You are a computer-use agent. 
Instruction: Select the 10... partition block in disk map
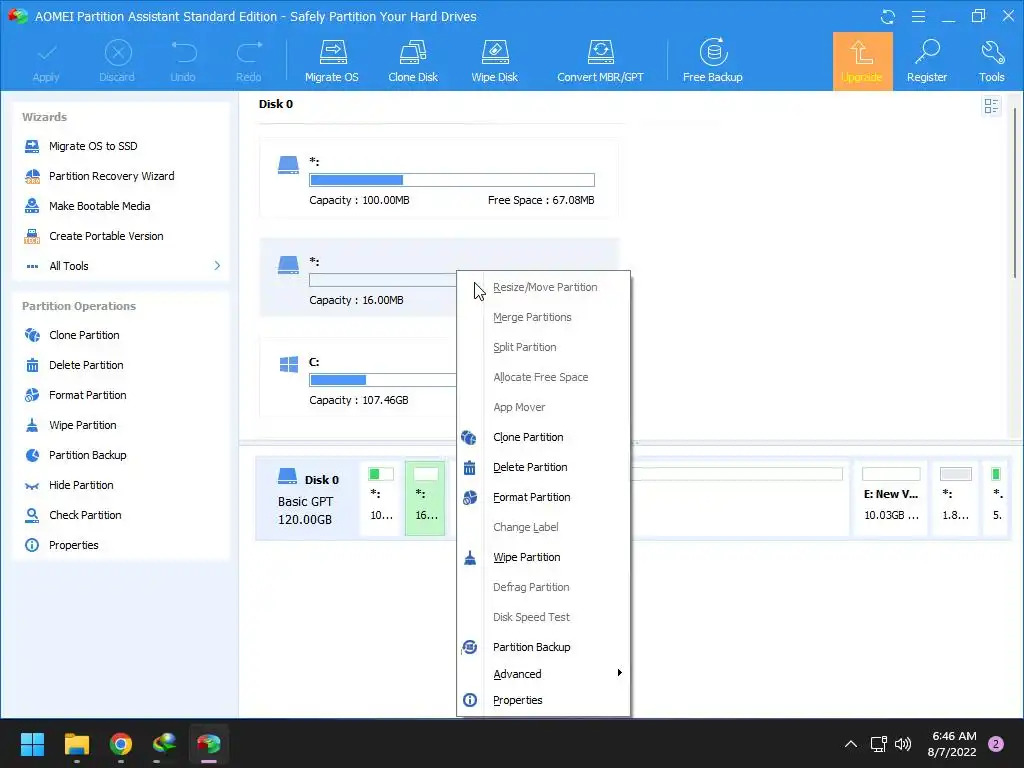click(x=381, y=498)
